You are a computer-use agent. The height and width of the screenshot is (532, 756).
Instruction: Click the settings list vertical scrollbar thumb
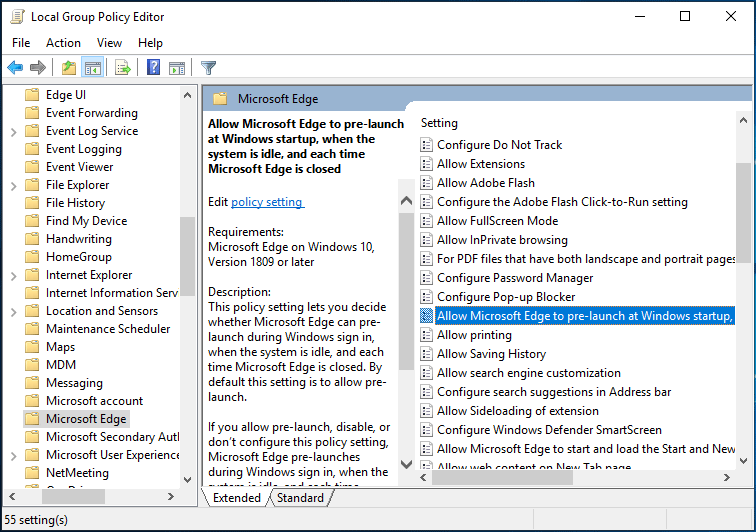pos(743,213)
